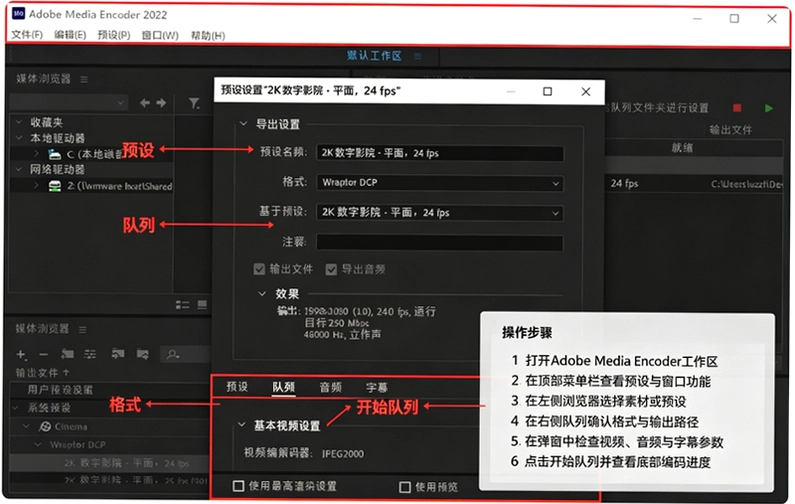Switch to the 预设 tab in dialog

pyautogui.click(x=237, y=387)
